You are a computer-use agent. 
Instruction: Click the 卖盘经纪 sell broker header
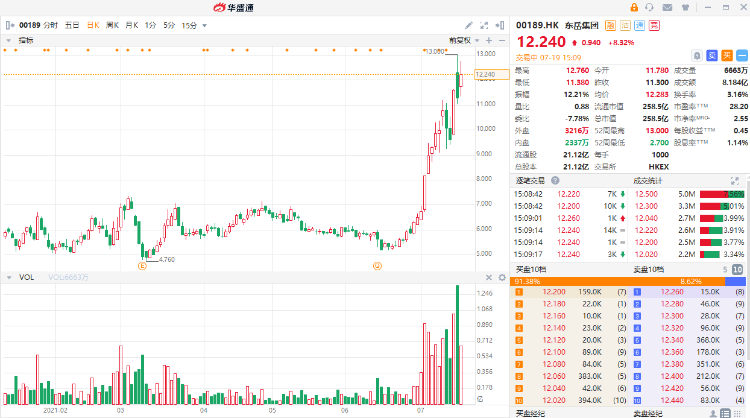click(648, 413)
